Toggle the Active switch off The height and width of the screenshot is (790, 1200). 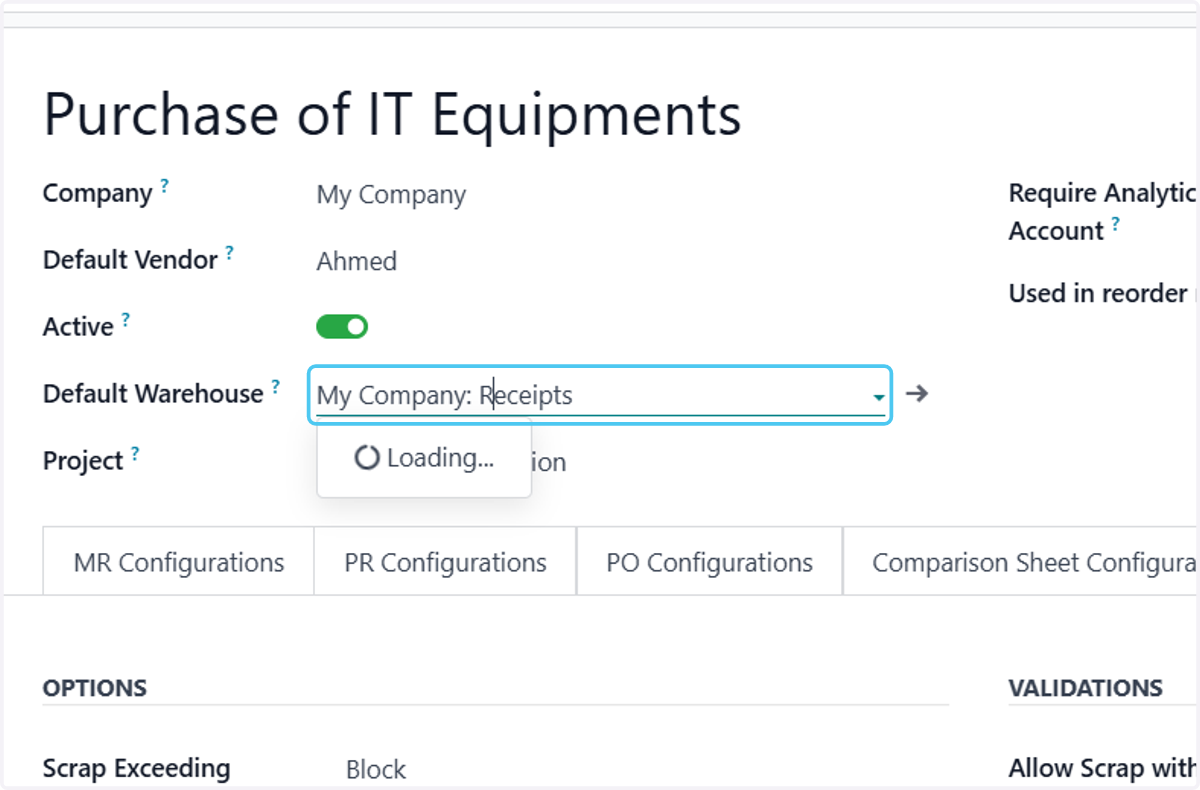click(342, 327)
